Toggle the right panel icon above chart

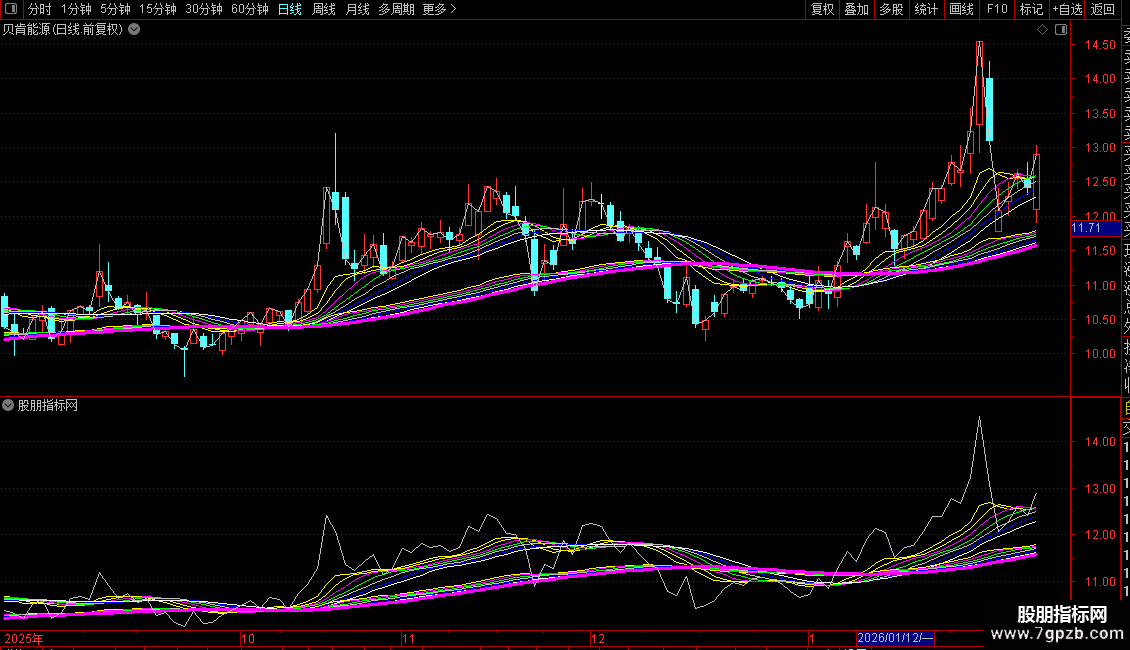[1061, 30]
